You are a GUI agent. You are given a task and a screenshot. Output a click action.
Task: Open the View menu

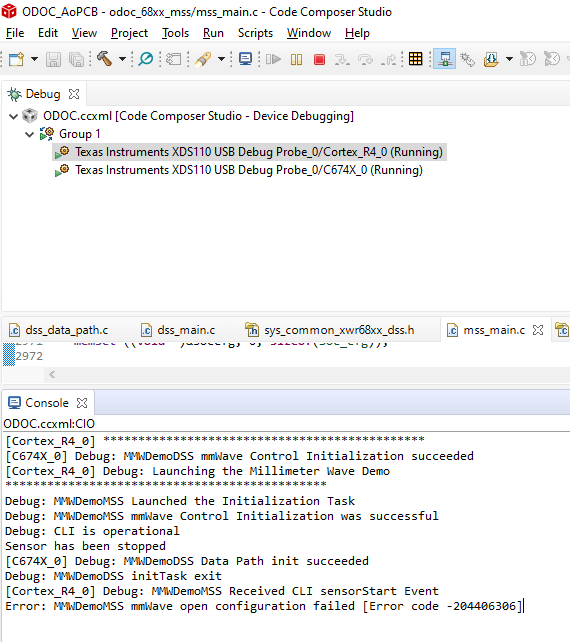coord(84,33)
